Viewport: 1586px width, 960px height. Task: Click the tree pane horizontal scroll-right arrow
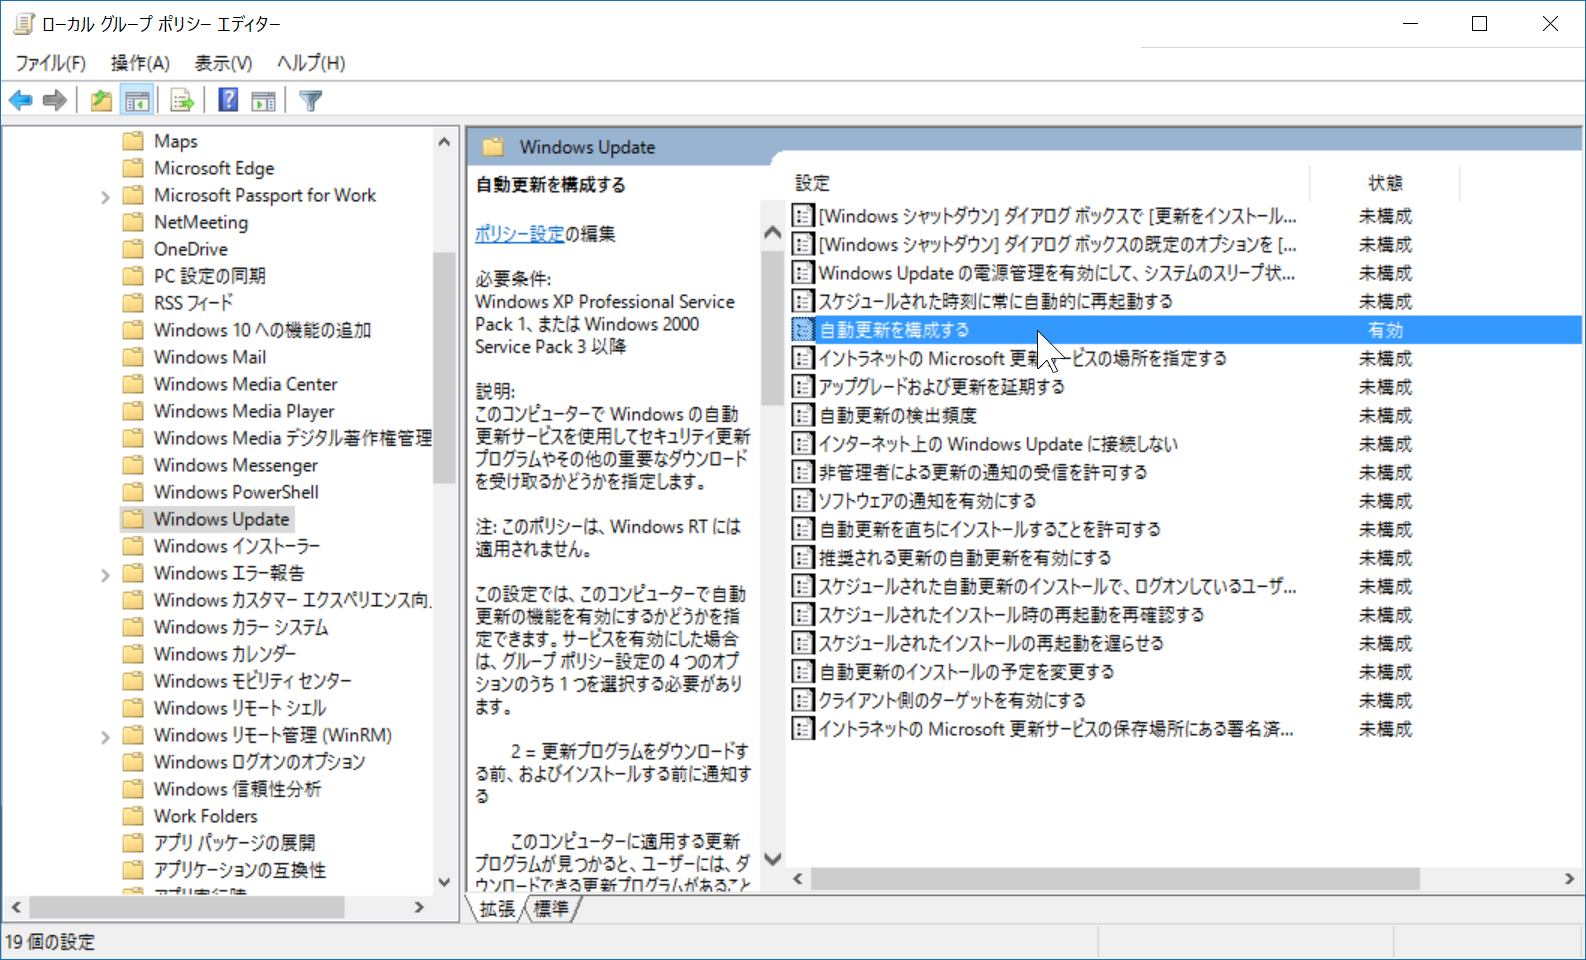419,907
